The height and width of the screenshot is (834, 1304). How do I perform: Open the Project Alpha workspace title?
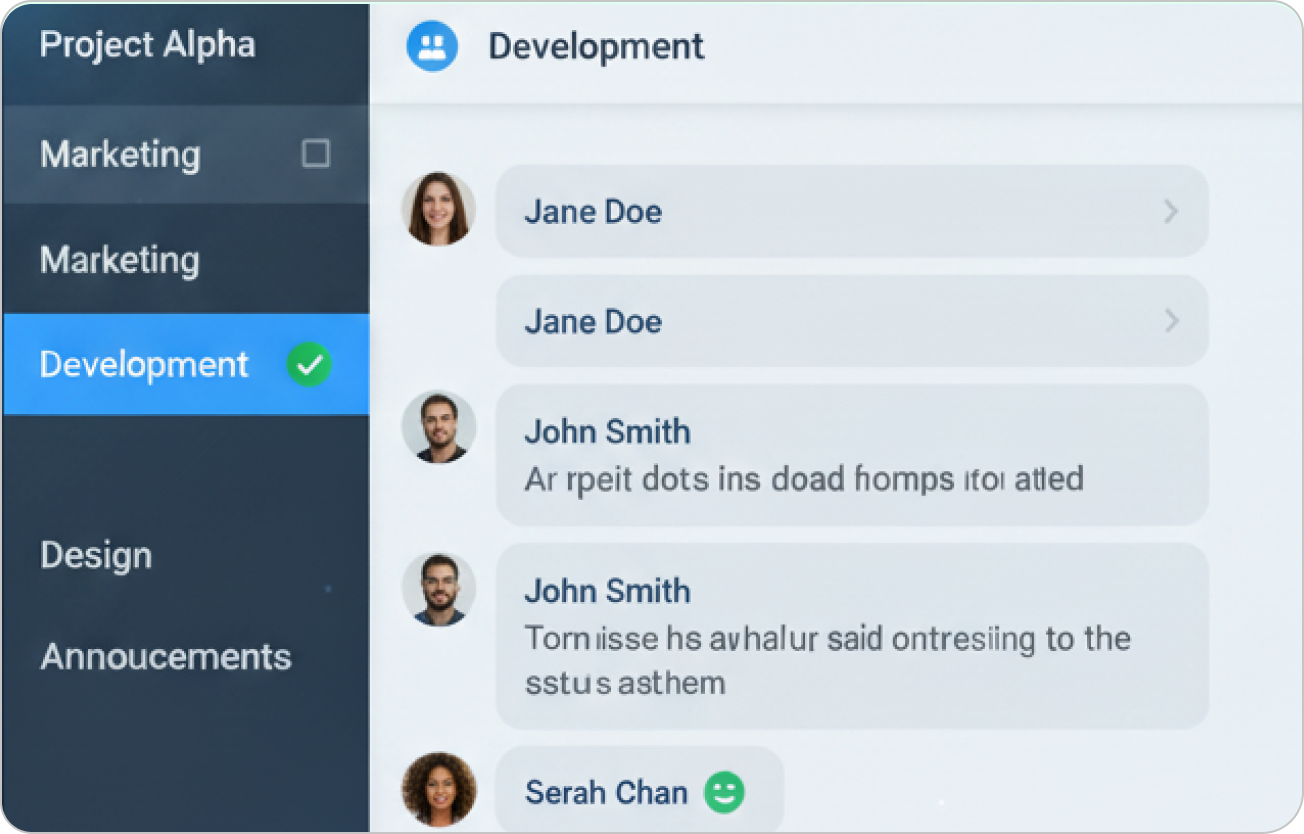[x=147, y=45]
